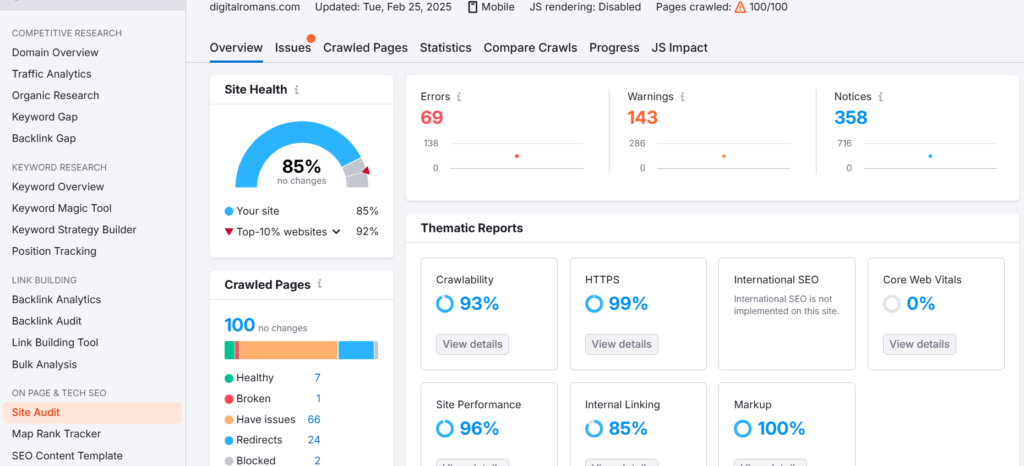Click the blue dot on Notices trend chart
This screenshot has width=1024, height=466.
[930, 156]
